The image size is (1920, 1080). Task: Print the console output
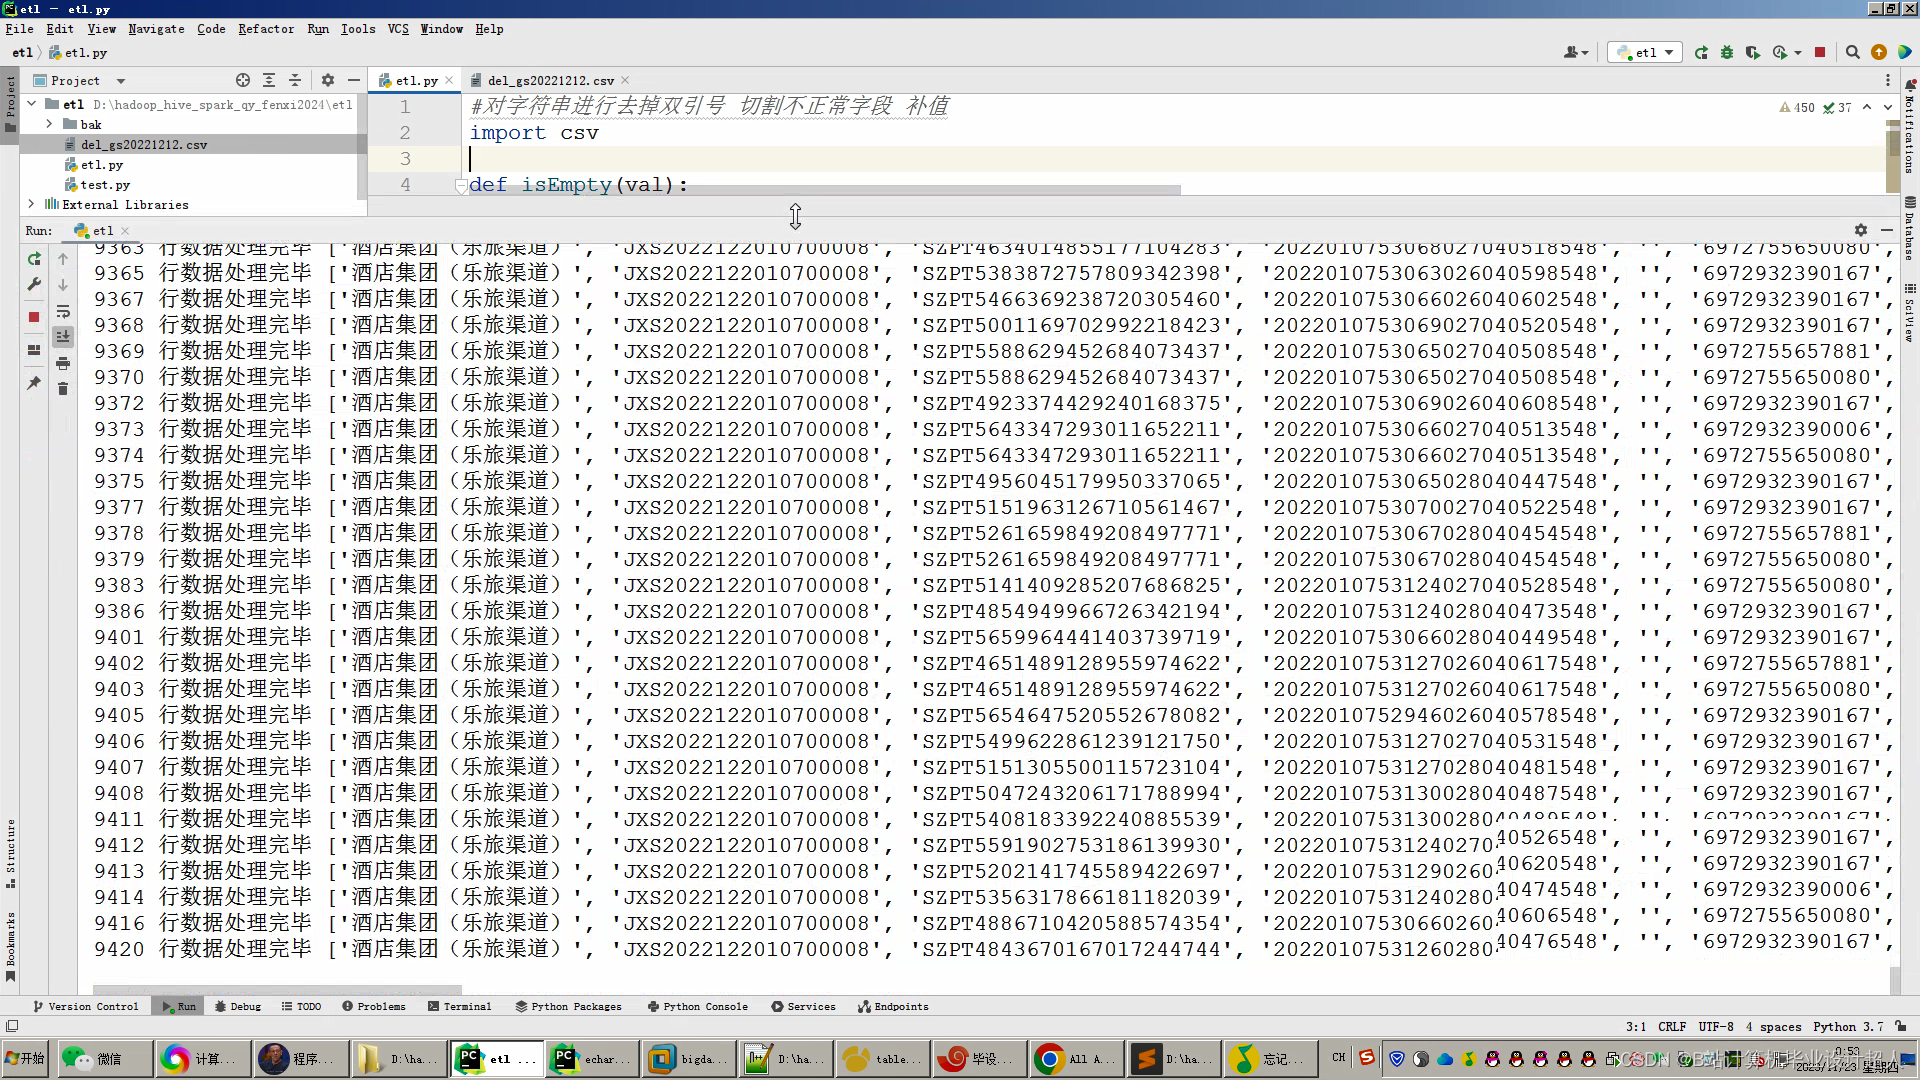63,363
